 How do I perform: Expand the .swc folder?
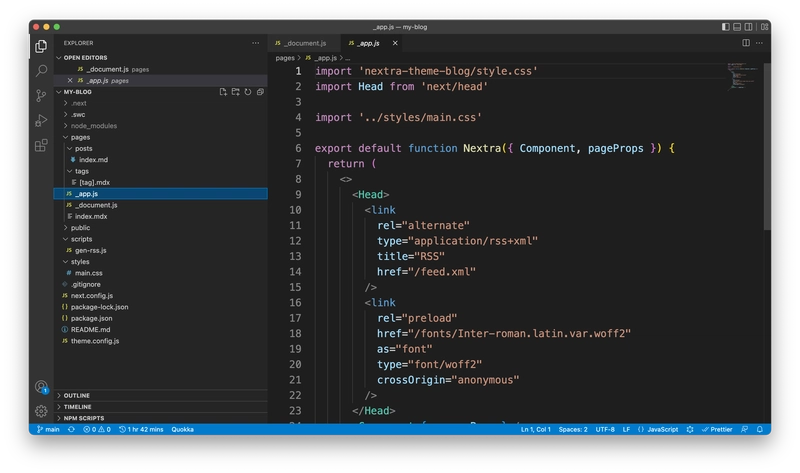161,114
